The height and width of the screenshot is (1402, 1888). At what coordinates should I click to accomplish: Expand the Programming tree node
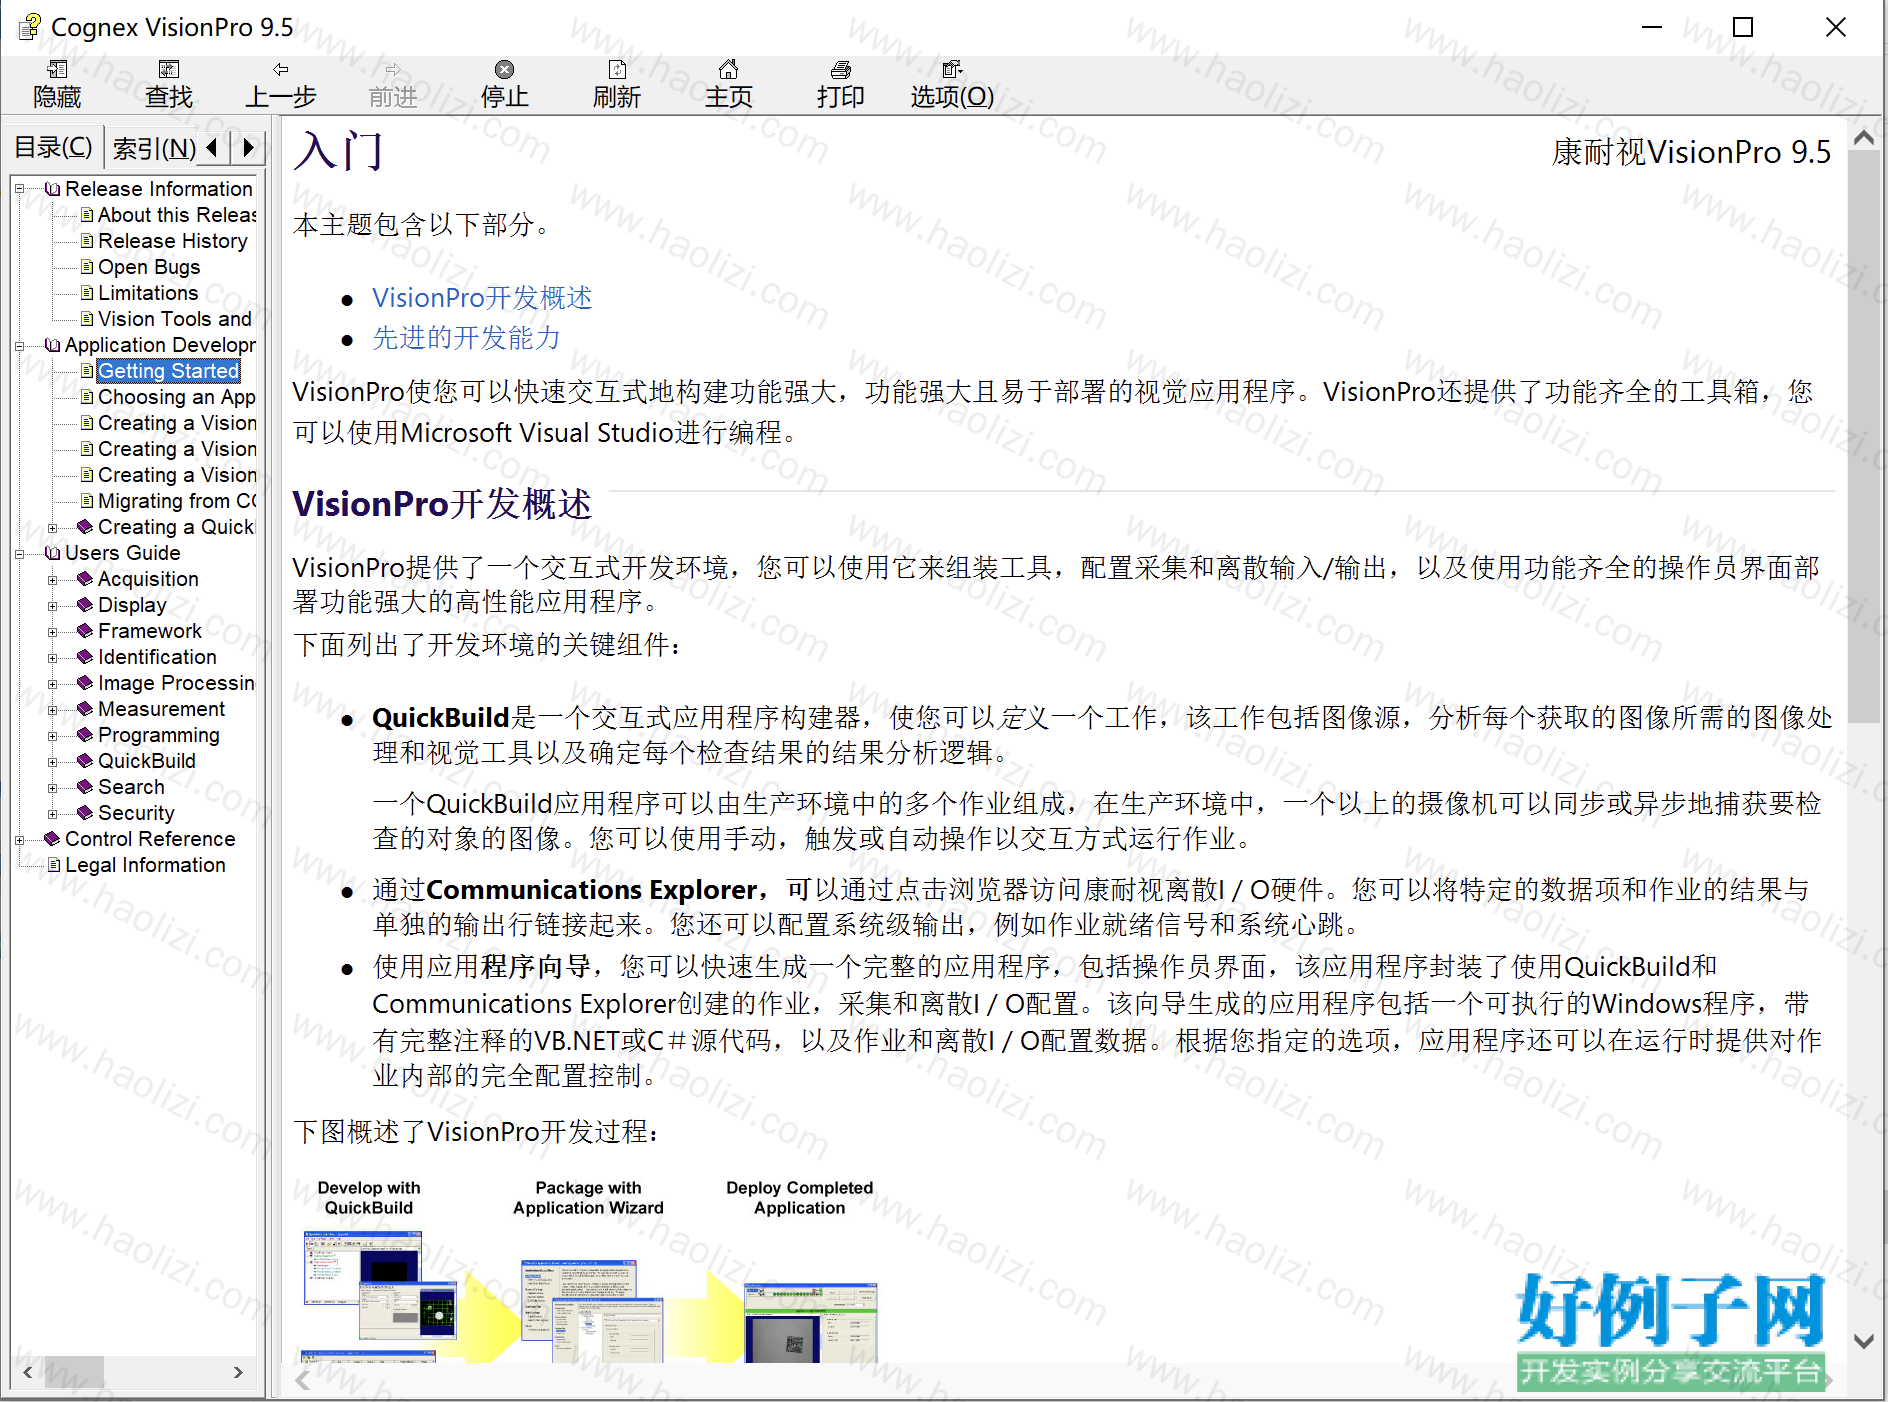point(53,736)
